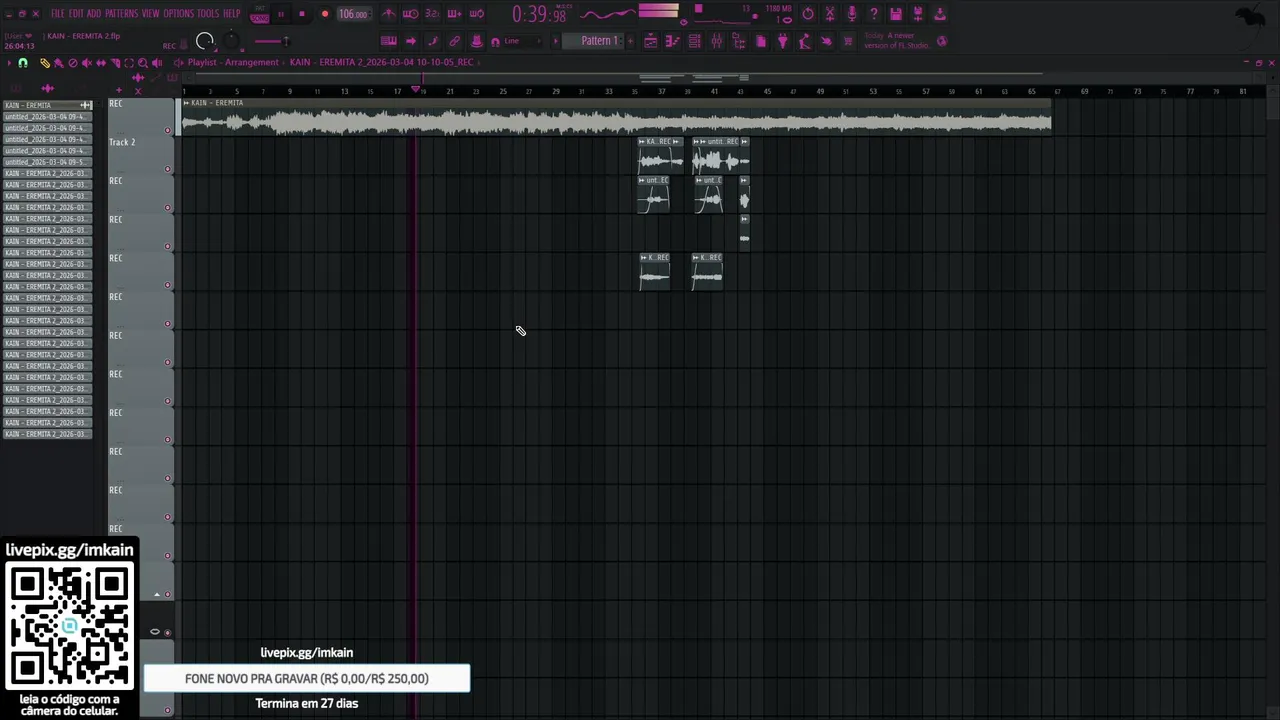Click the time display 0:39:98
Viewport: 1280px width, 720px height.
[x=539, y=14]
